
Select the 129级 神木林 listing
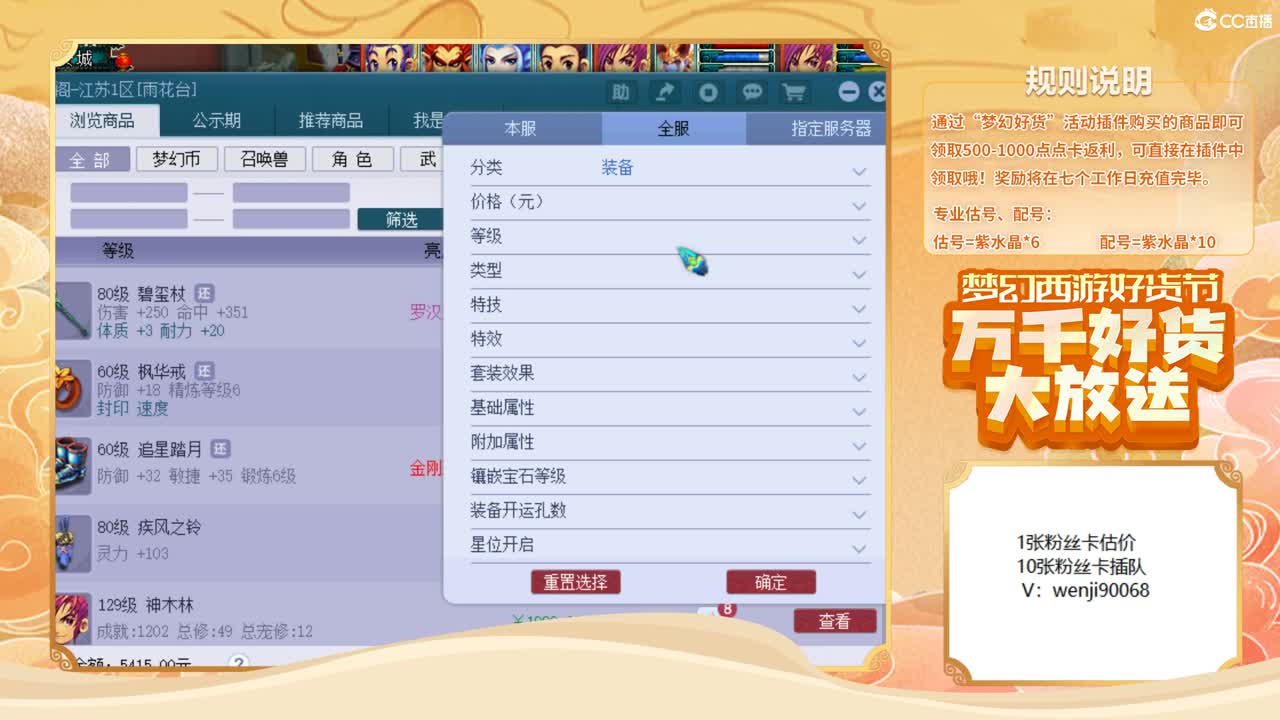point(250,618)
